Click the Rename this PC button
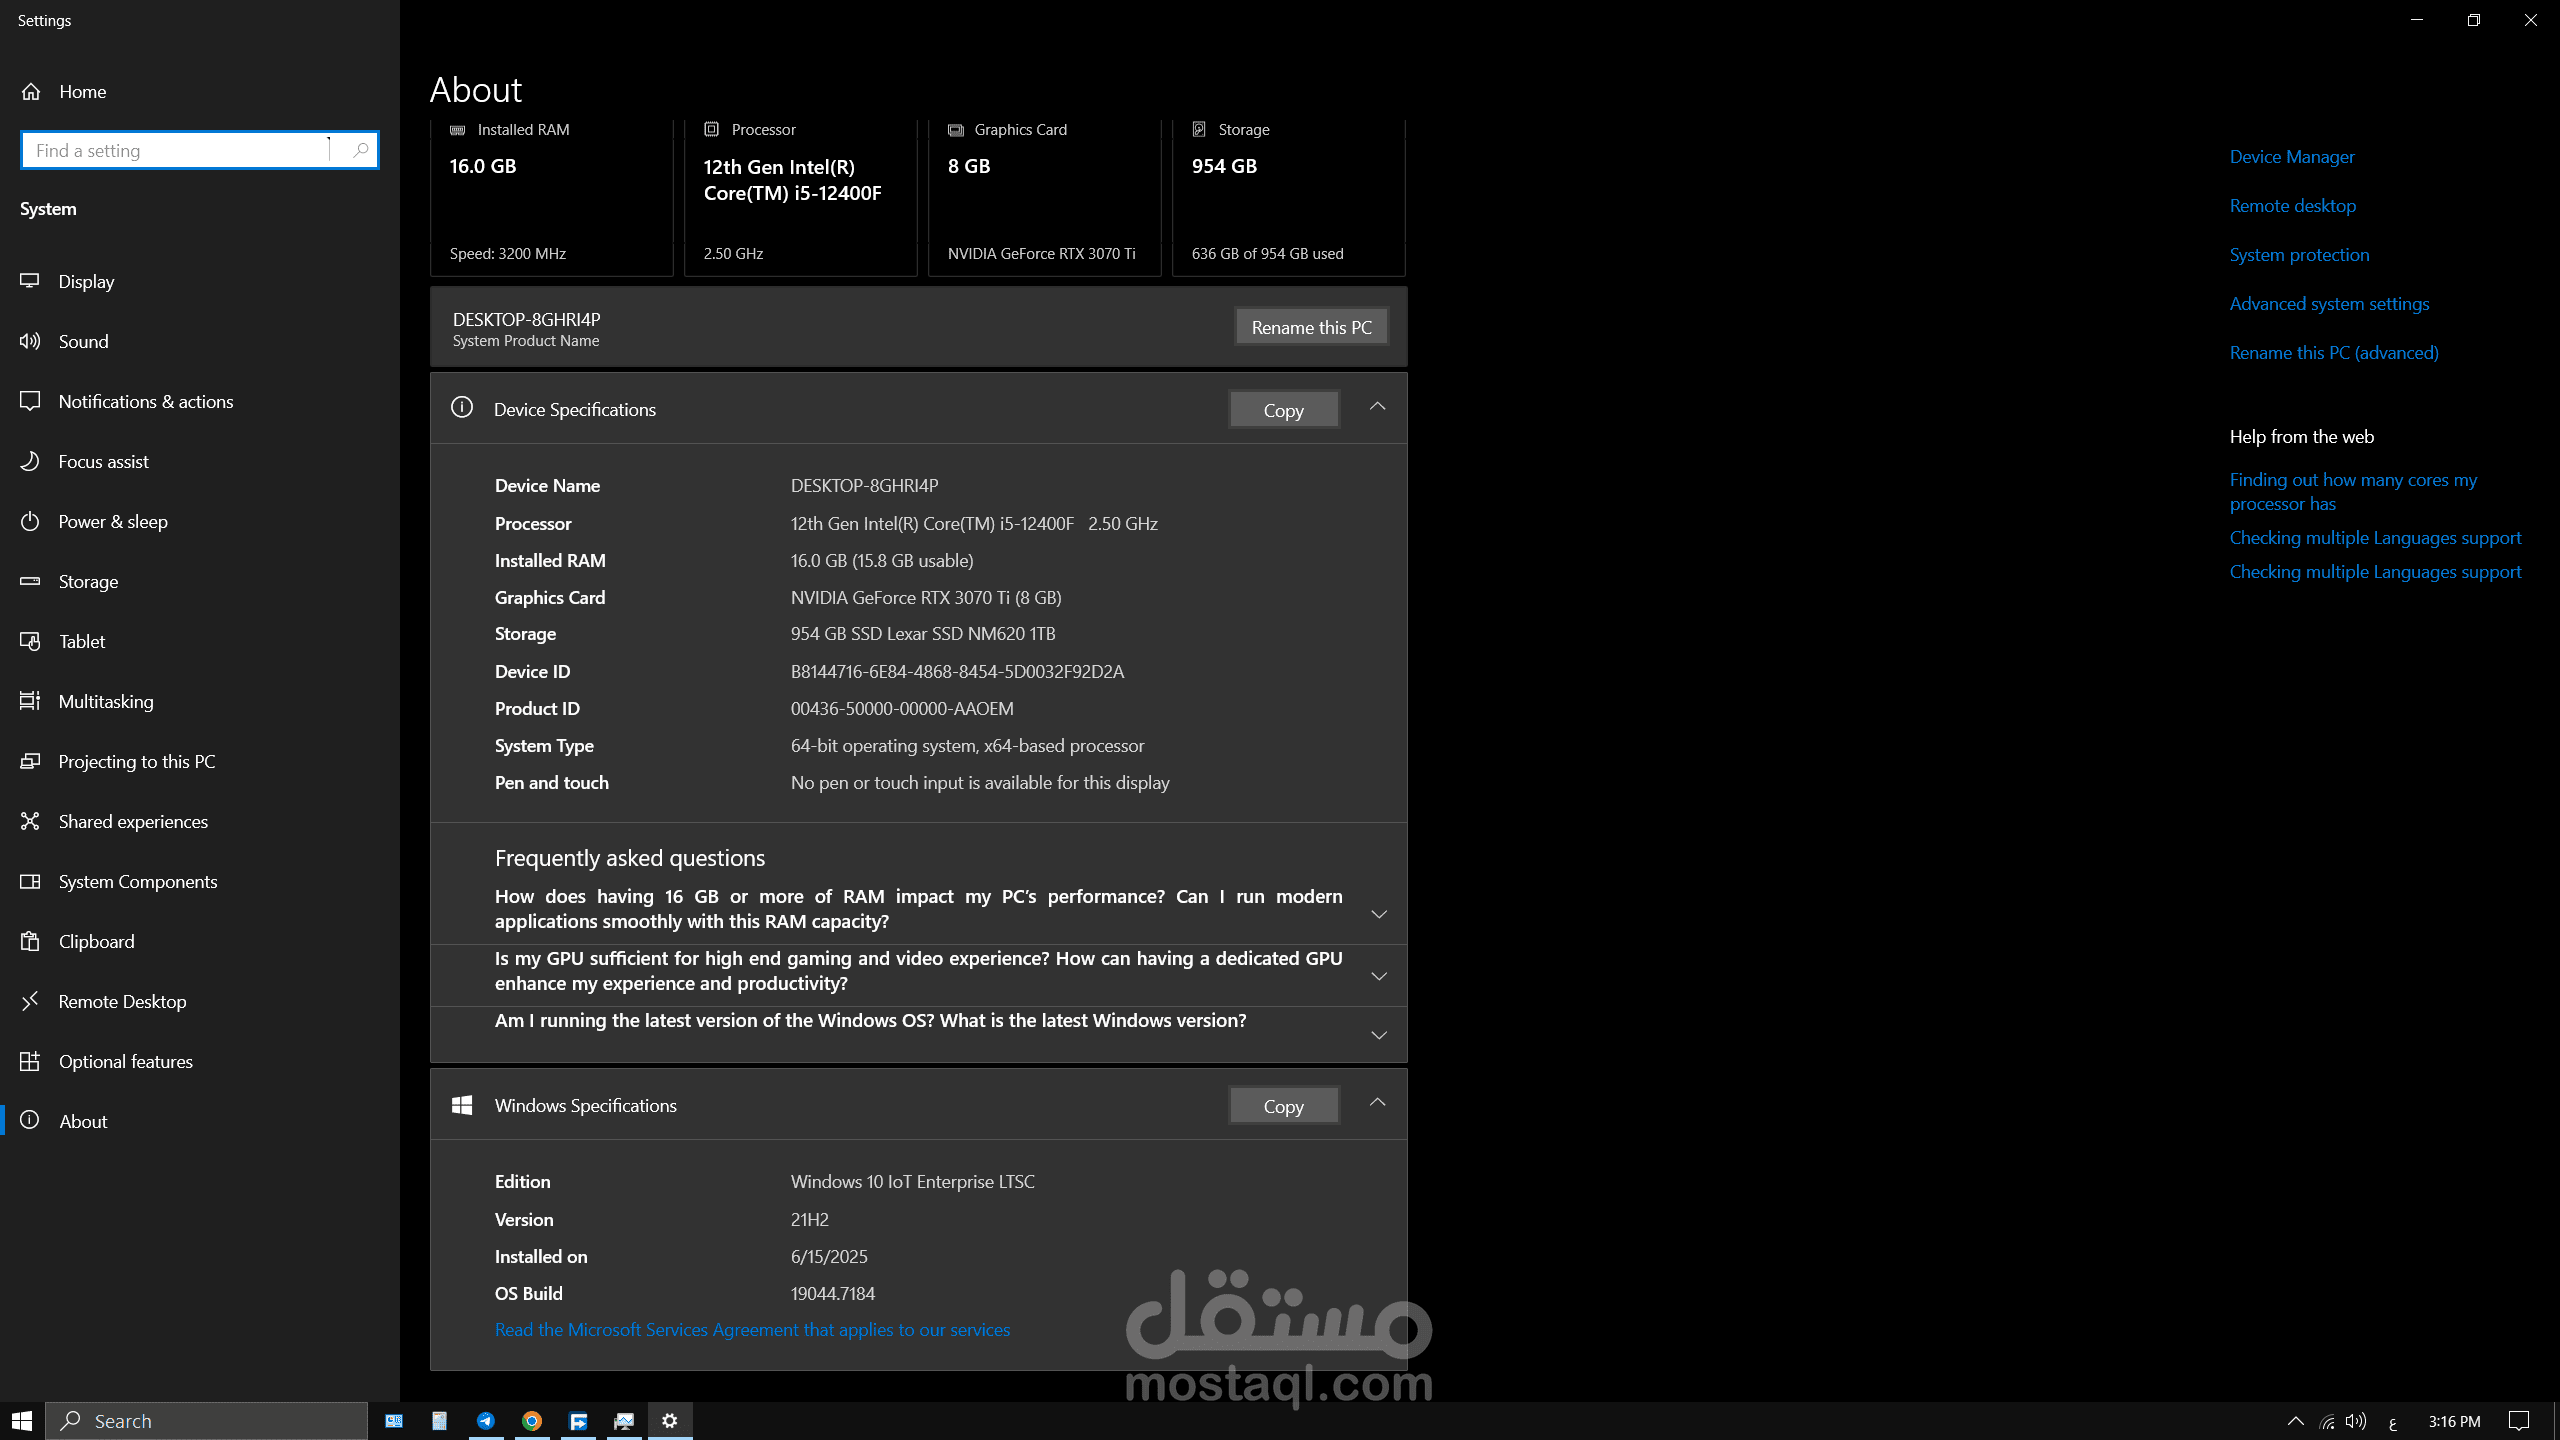Screen dimensions: 2560x1440 pos(1311,327)
